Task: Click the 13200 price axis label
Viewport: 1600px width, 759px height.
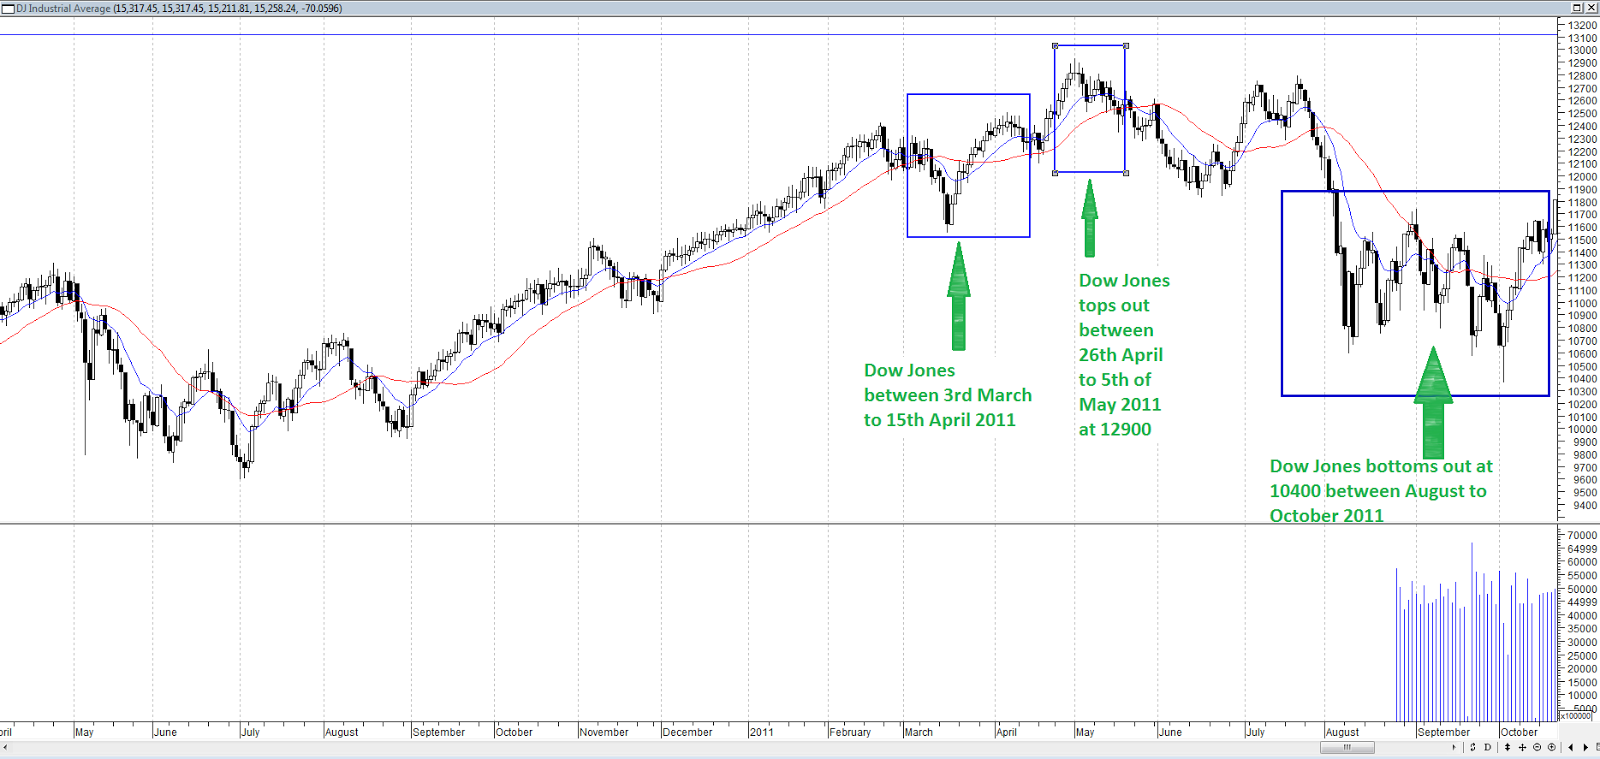Action: coord(1582,25)
